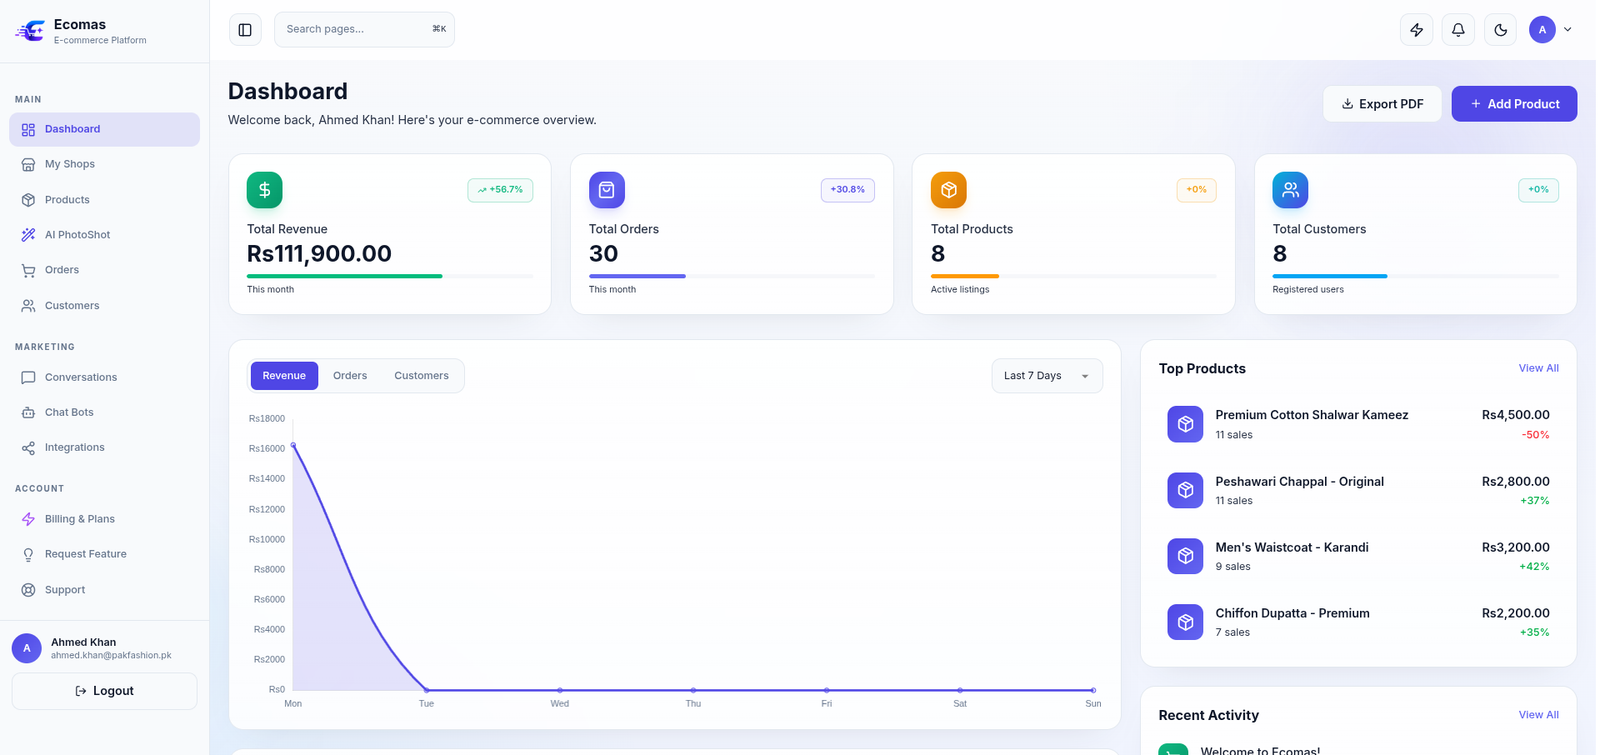This screenshot has height=755, width=1600.
Task: Focus the Search pages input field
Action: [364, 29]
